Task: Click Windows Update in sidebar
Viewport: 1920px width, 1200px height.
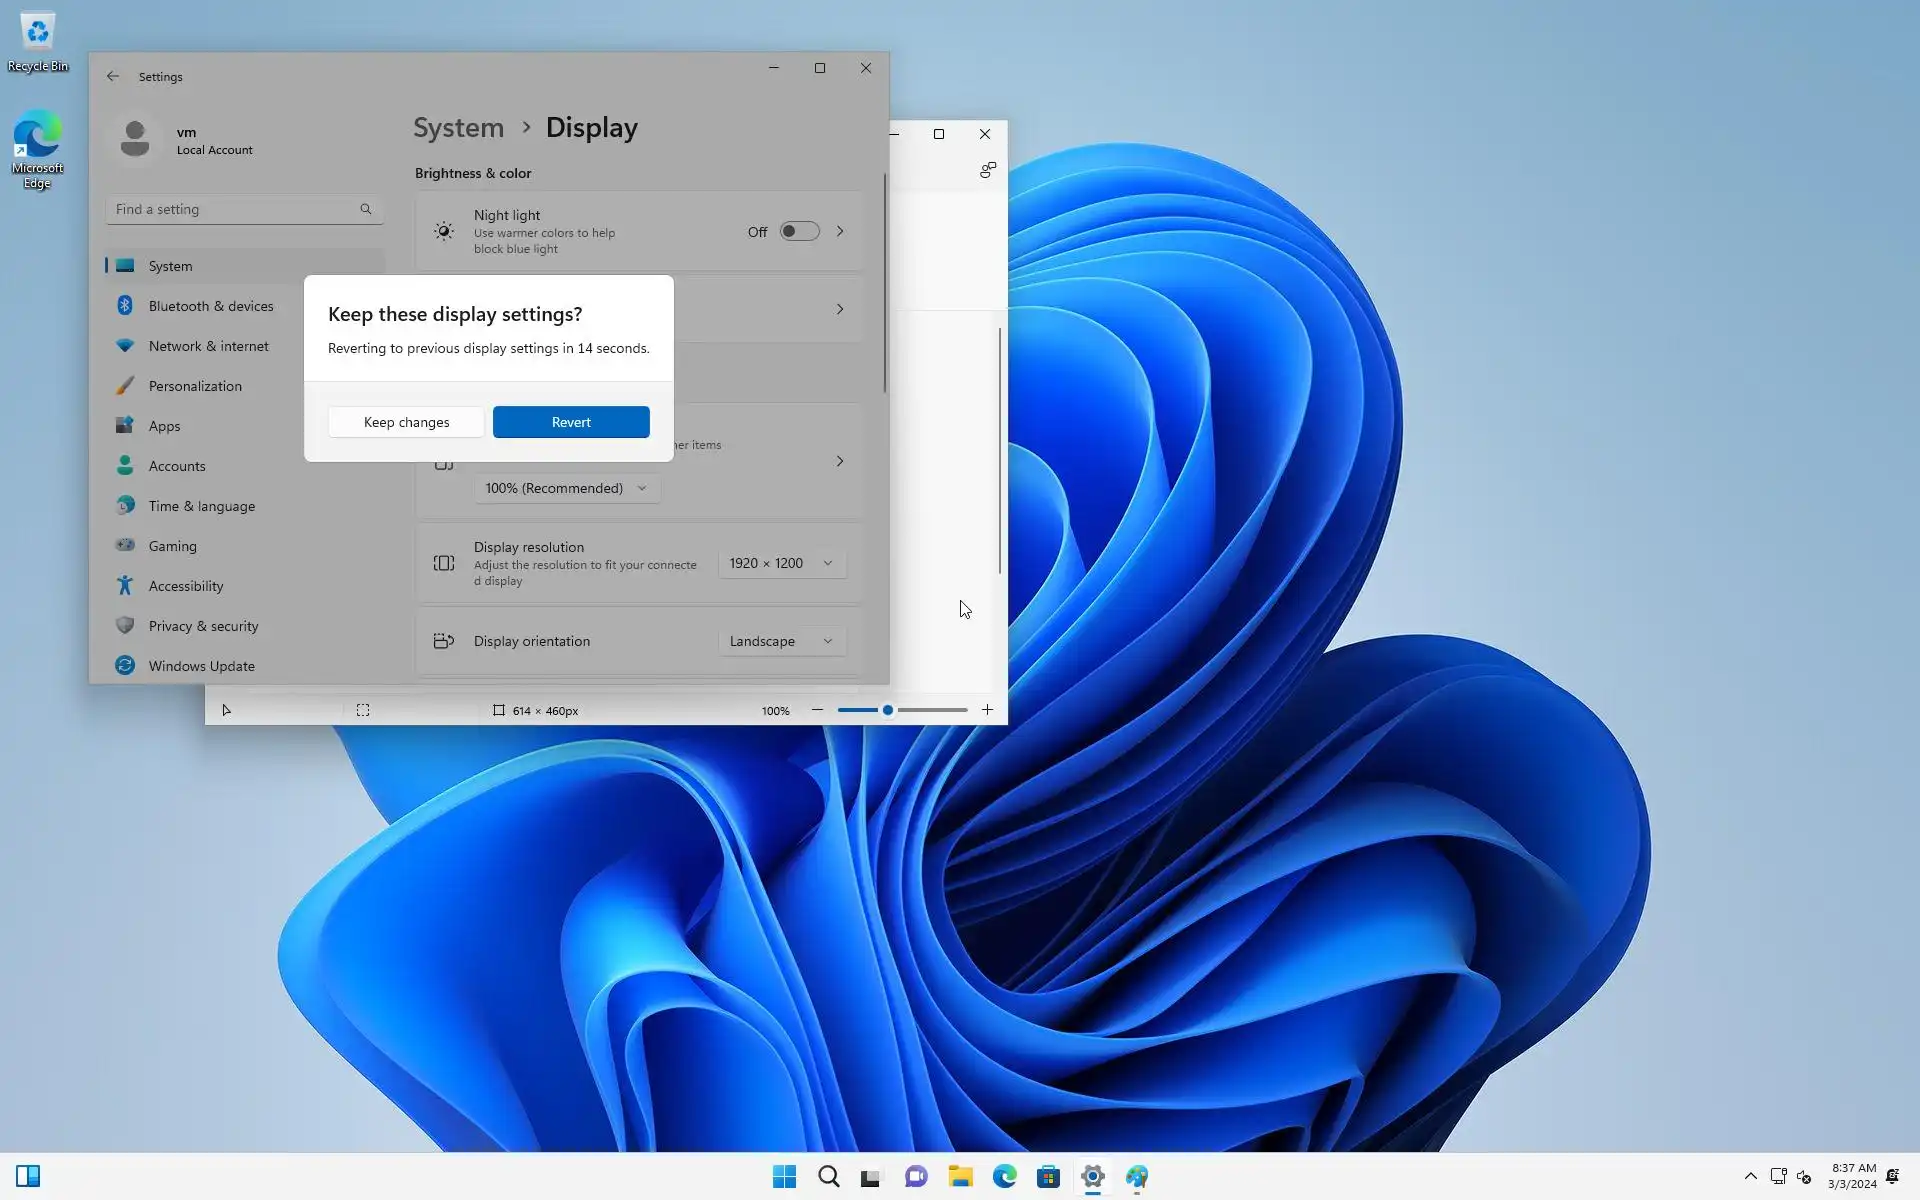Action: tap(201, 666)
